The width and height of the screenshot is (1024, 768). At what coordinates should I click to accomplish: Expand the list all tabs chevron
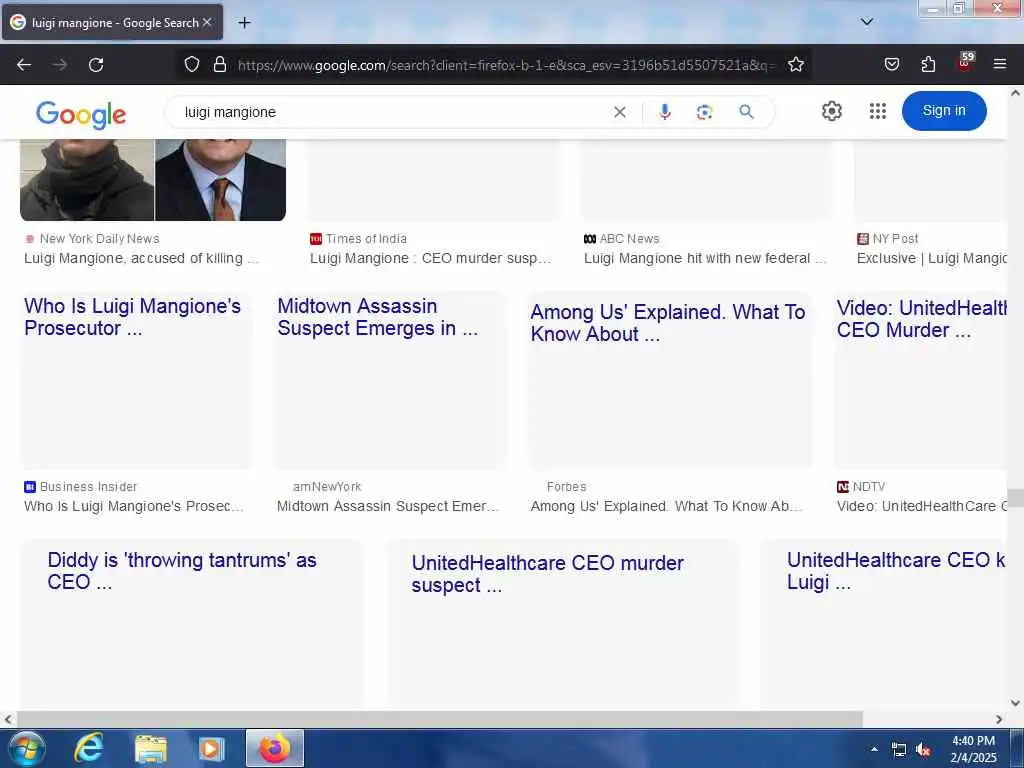click(867, 22)
